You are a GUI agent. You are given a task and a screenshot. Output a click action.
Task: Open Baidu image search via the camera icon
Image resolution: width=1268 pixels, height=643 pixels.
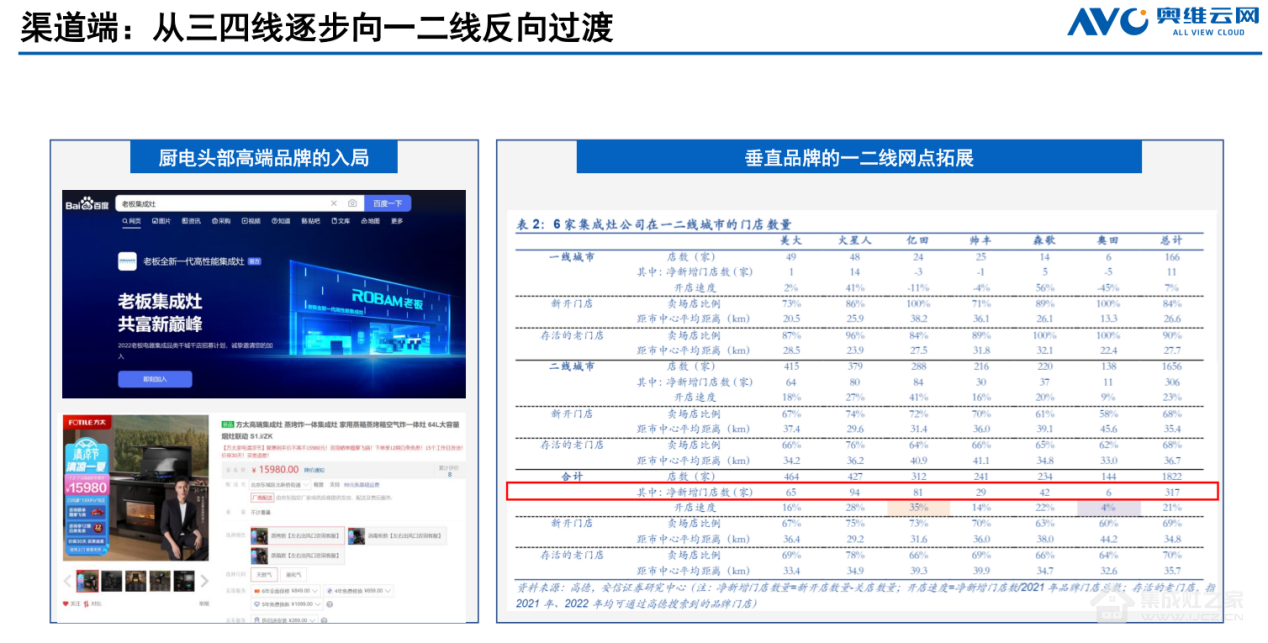[x=352, y=203]
